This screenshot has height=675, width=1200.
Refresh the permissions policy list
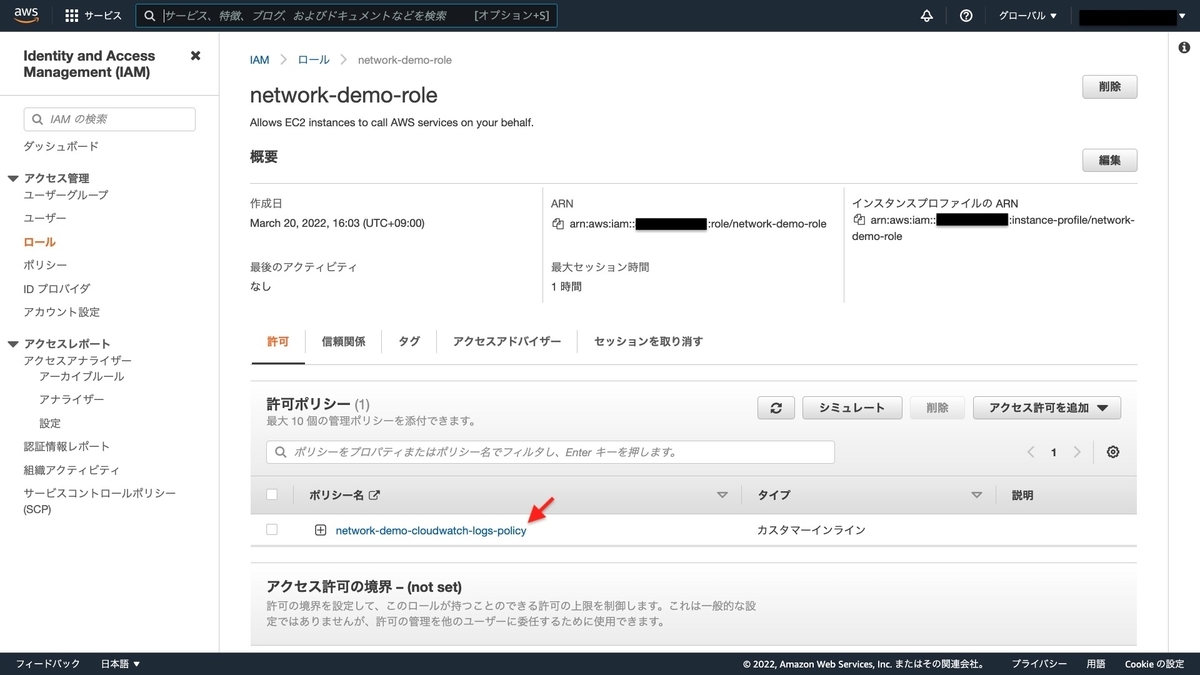pos(776,408)
